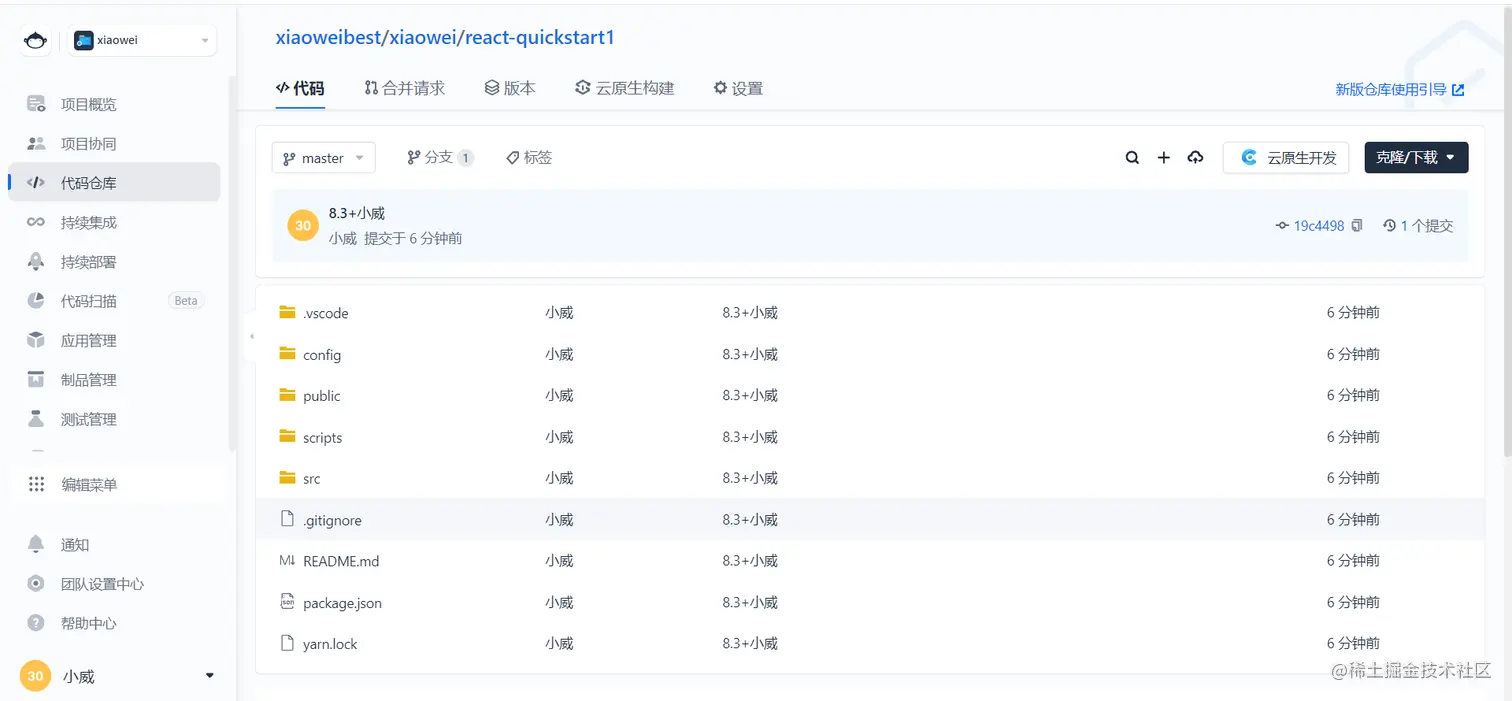Open 制品管理 in the sidebar
Screen dimensions: 1512x701
(x=113, y=380)
